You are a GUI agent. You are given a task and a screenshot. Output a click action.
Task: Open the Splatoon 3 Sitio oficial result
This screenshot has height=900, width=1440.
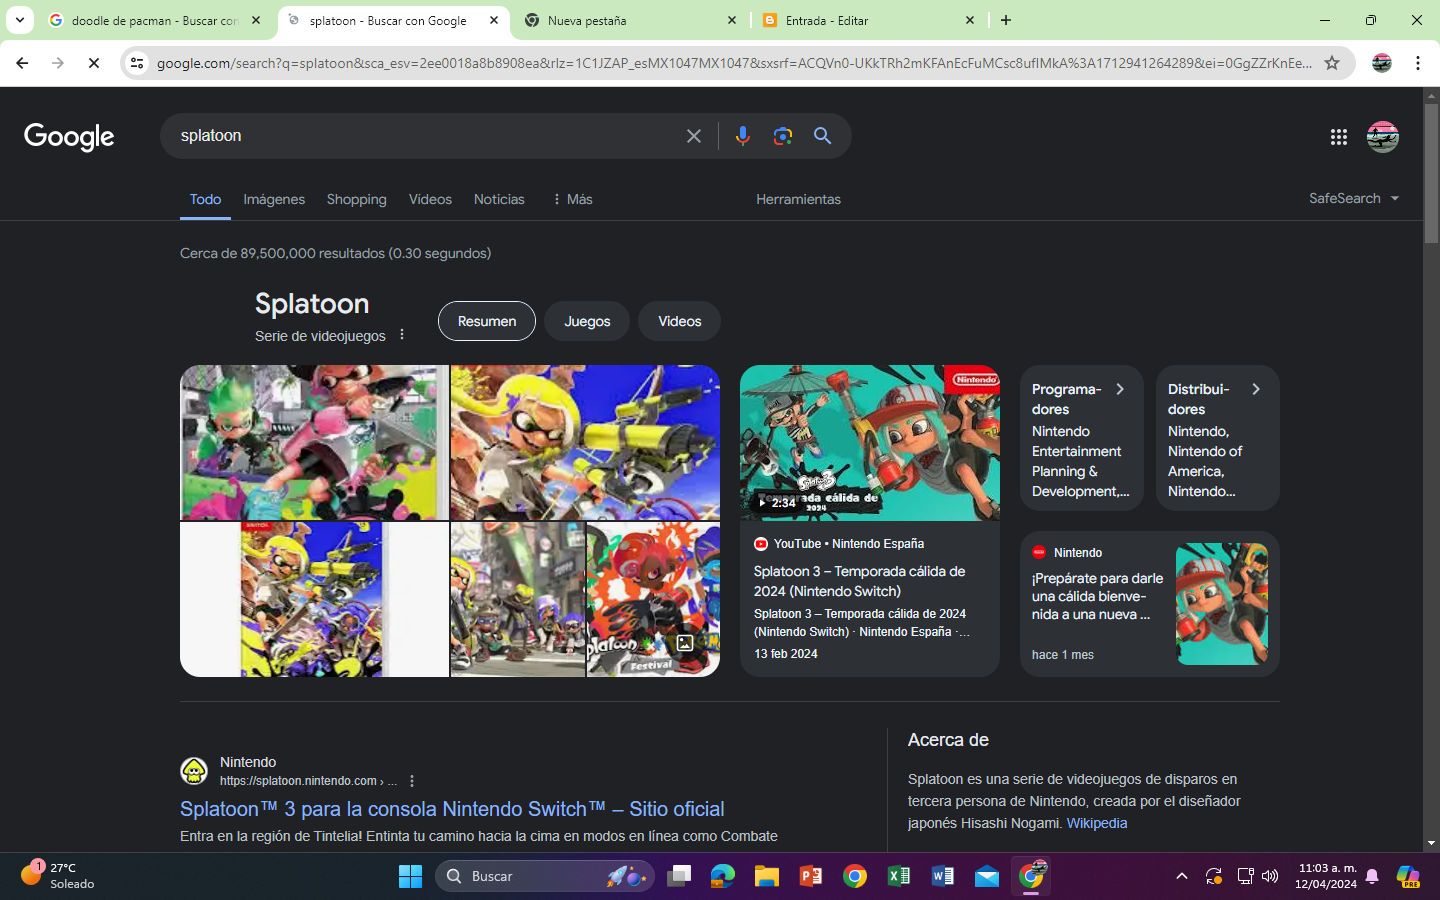[452, 809]
